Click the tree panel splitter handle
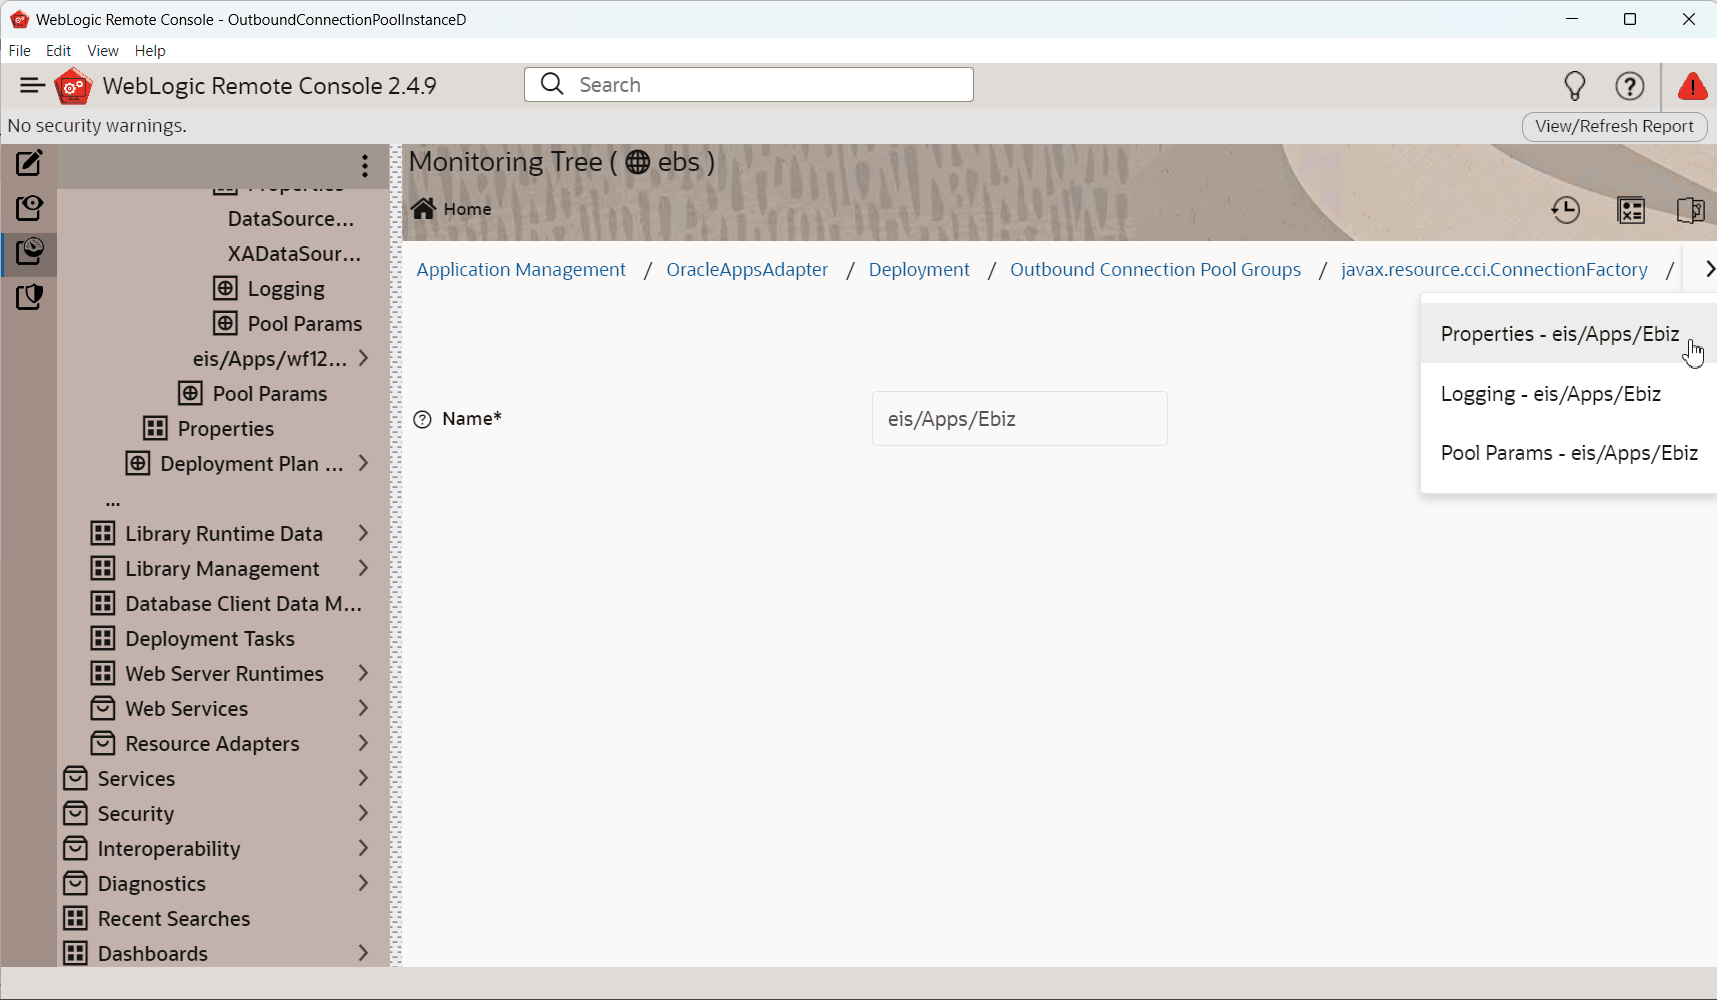This screenshot has width=1717, height=1000. 396,555
